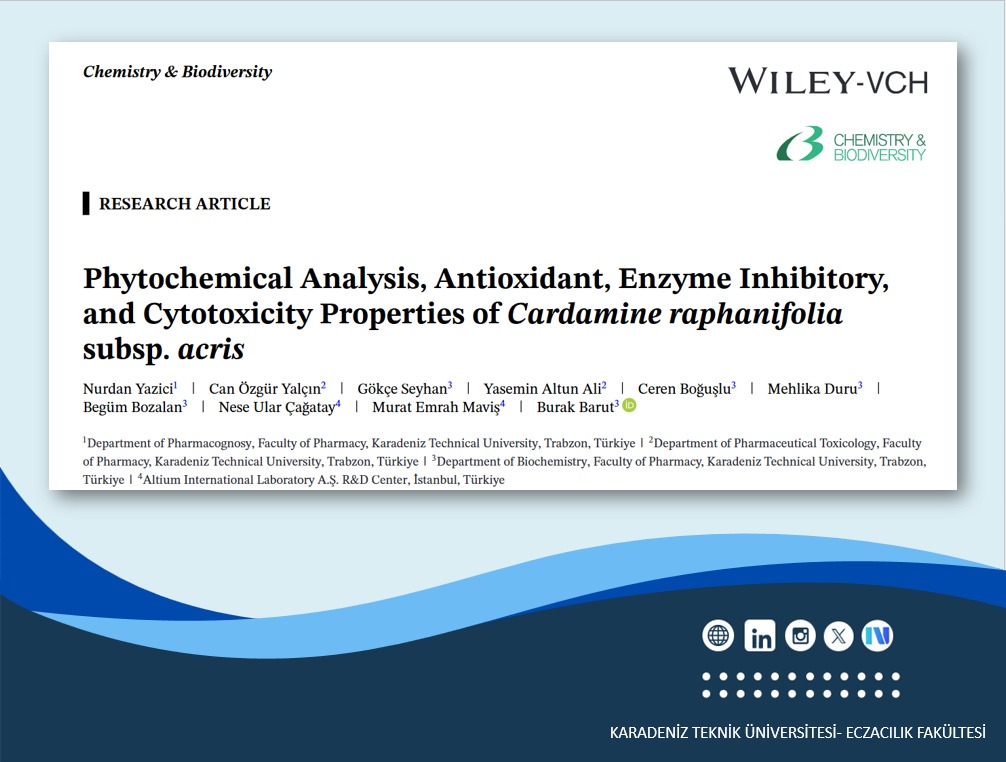The height and width of the screenshot is (762, 1006).
Task: Open author Nurdan Yazici
Action: [128, 388]
